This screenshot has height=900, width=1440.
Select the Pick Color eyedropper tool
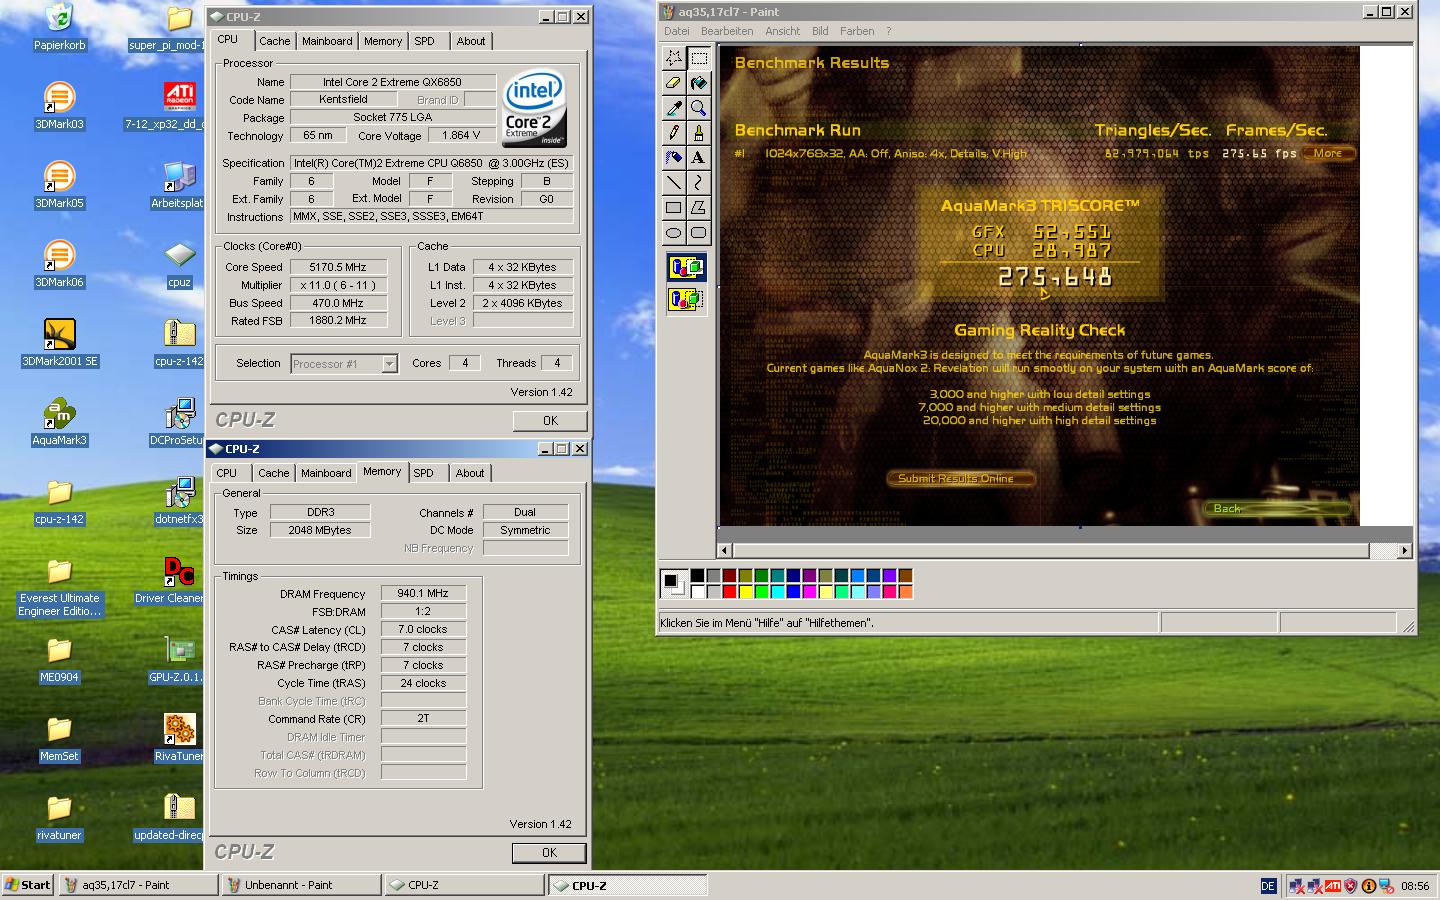tap(674, 108)
